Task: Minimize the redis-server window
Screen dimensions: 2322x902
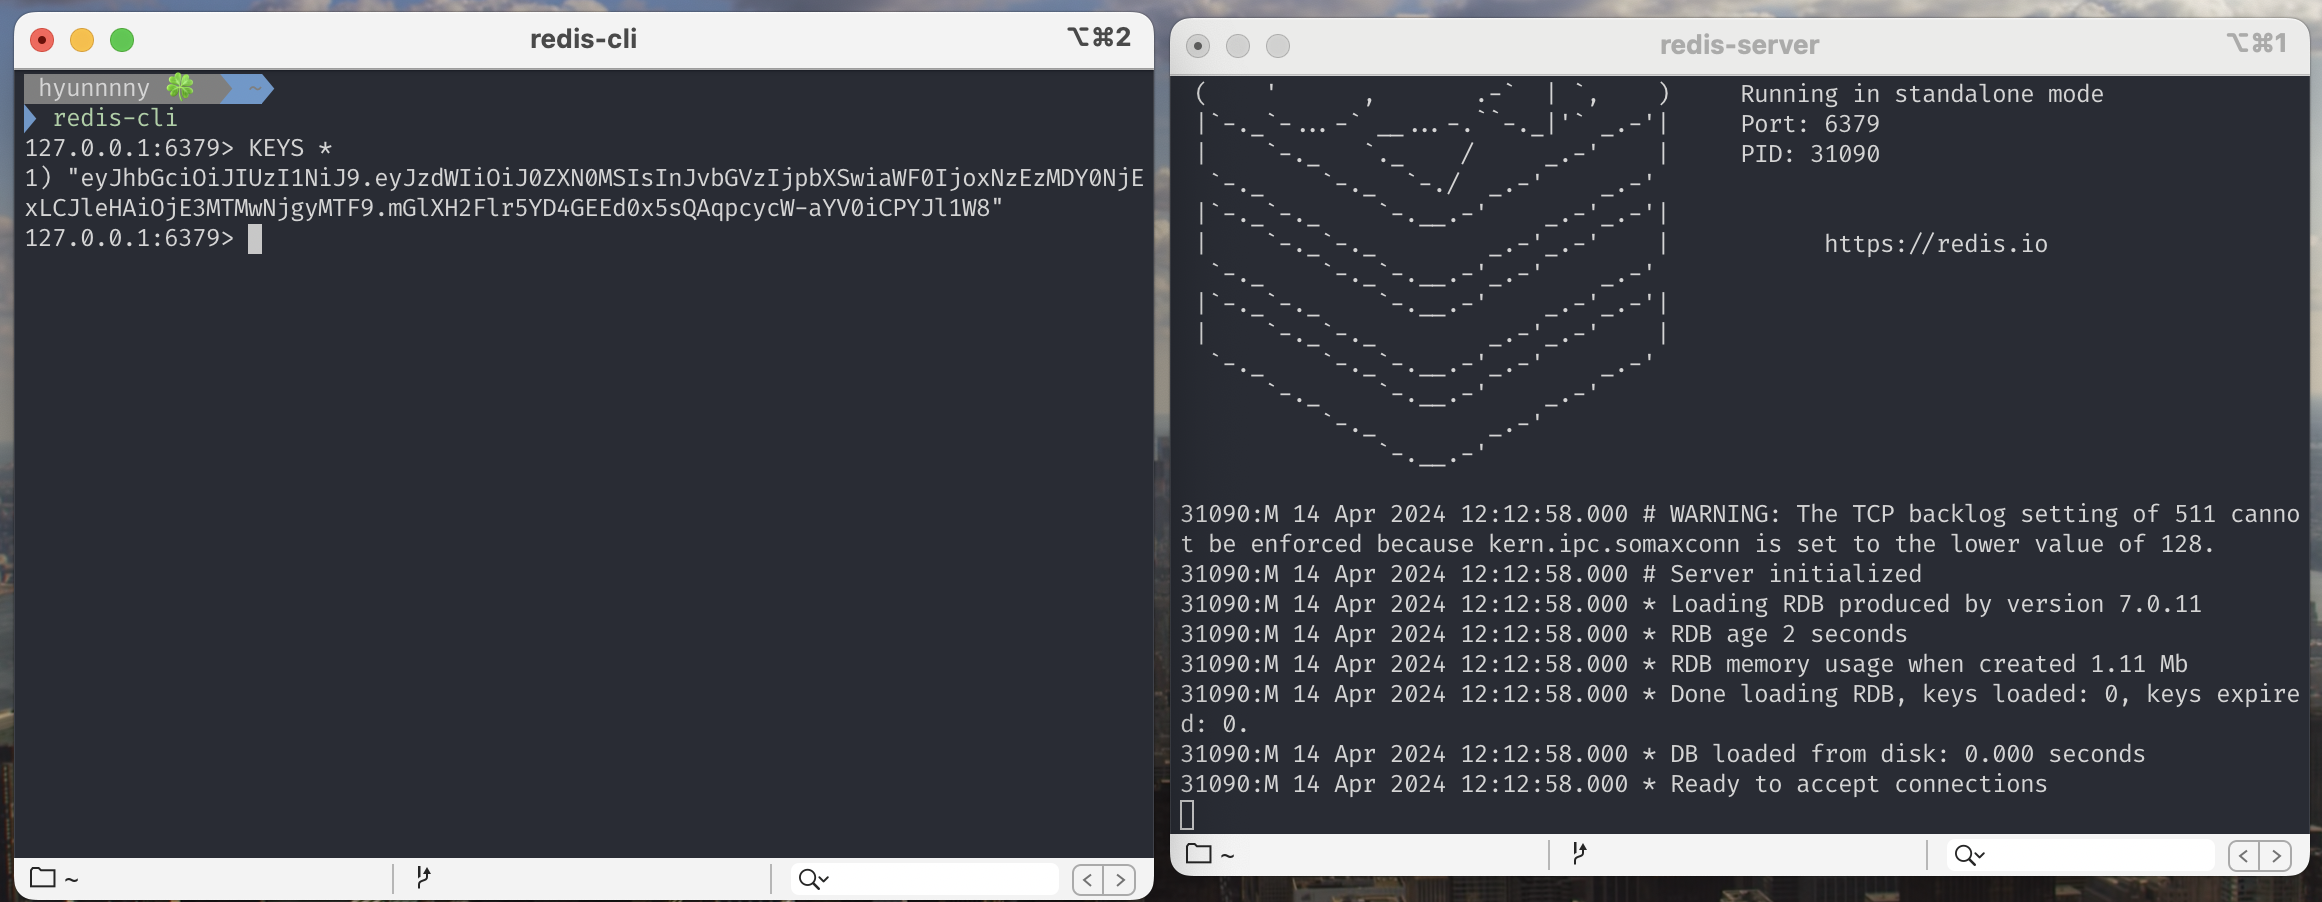Action: click(x=1238, y=46)
